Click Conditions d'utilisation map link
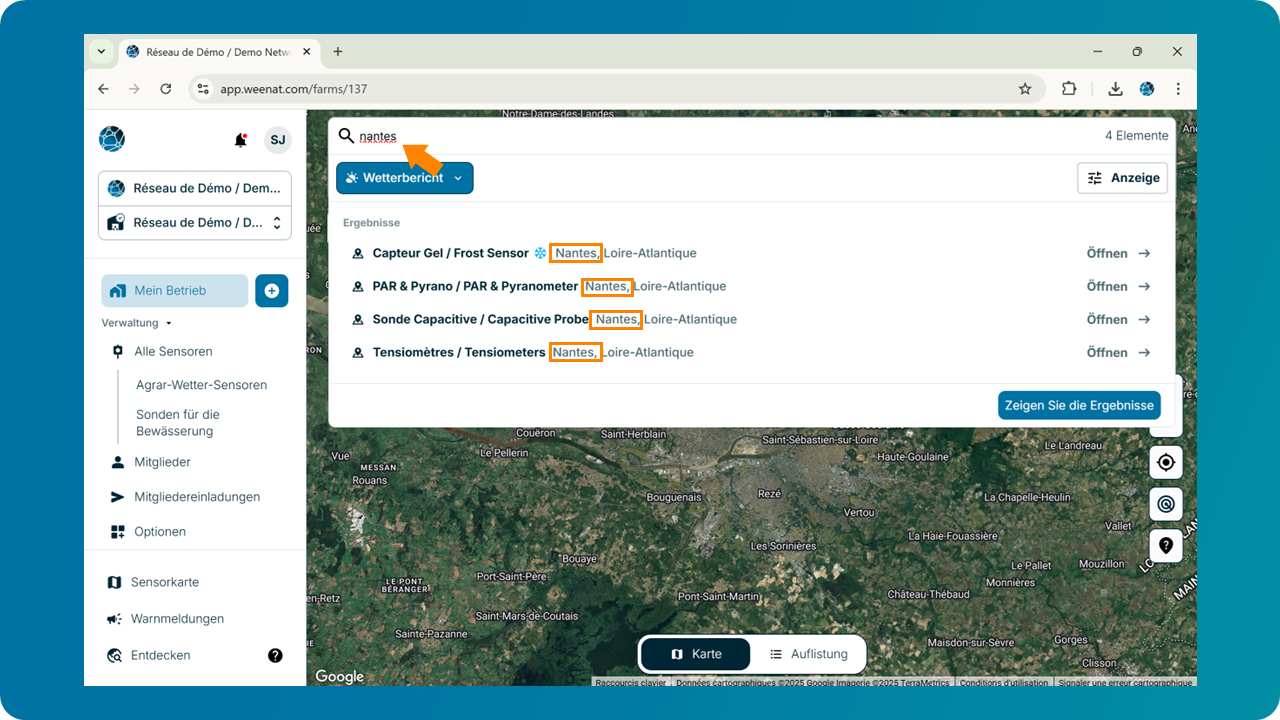The image size is (1280, 720). point(1003,682)
